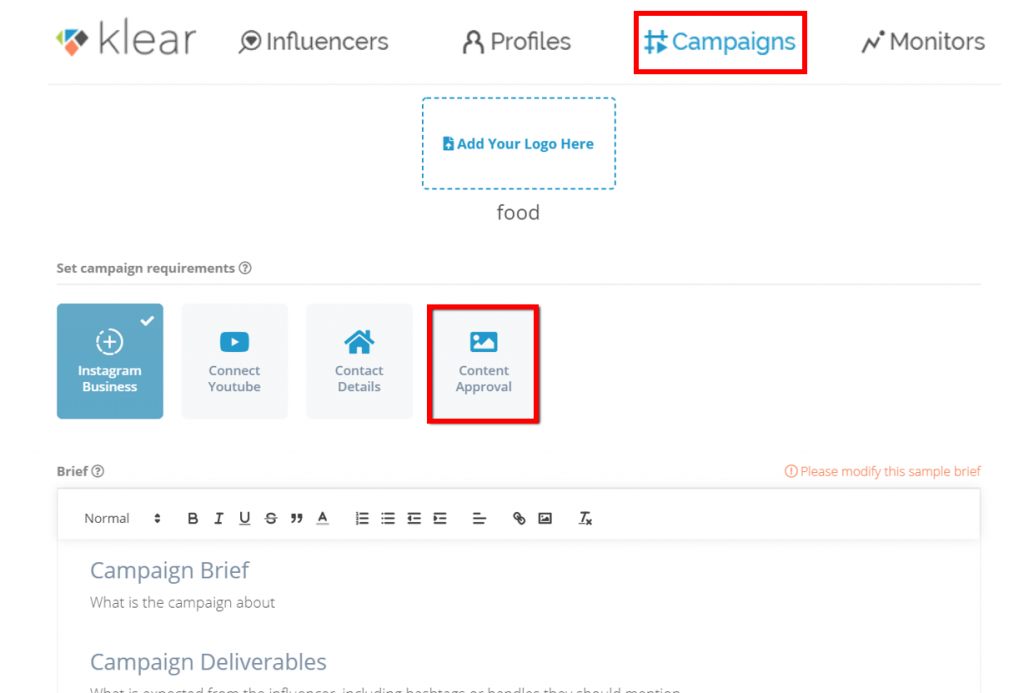Switch to the Campaigns tab
Screen dimensions: 1024x693
(720, 42)
